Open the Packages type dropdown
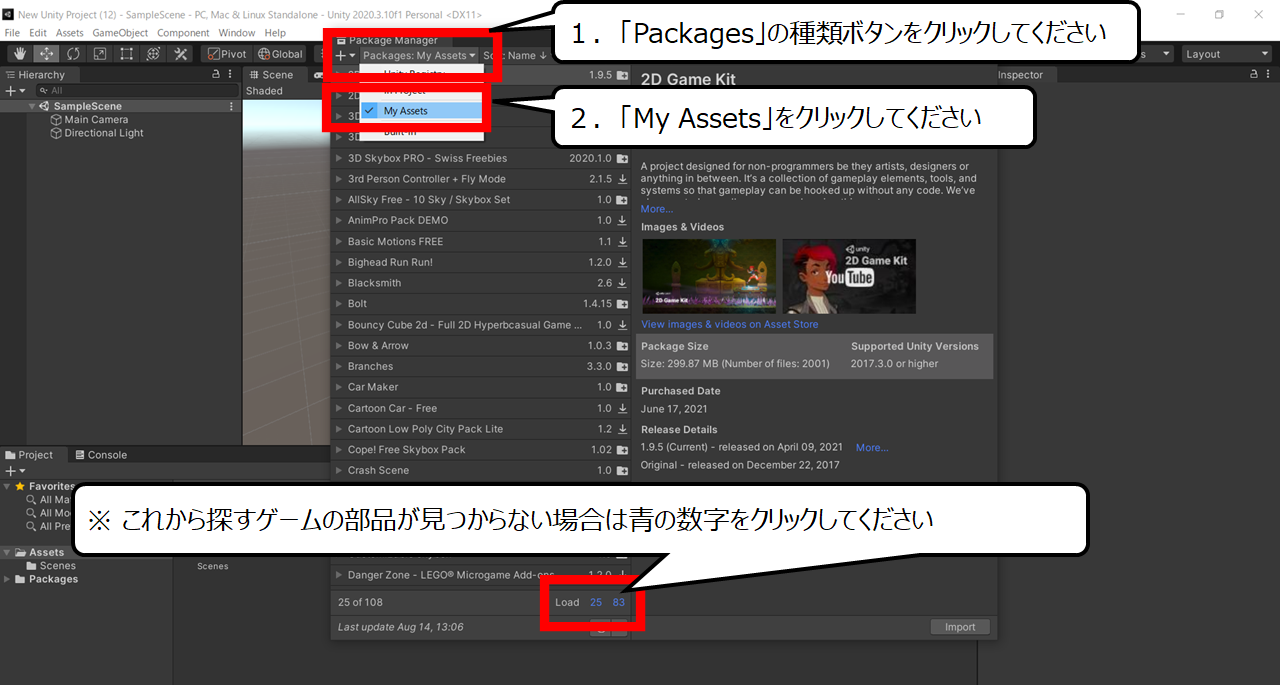This screenshot has width=1280, height=685. (x=419, y=56)
